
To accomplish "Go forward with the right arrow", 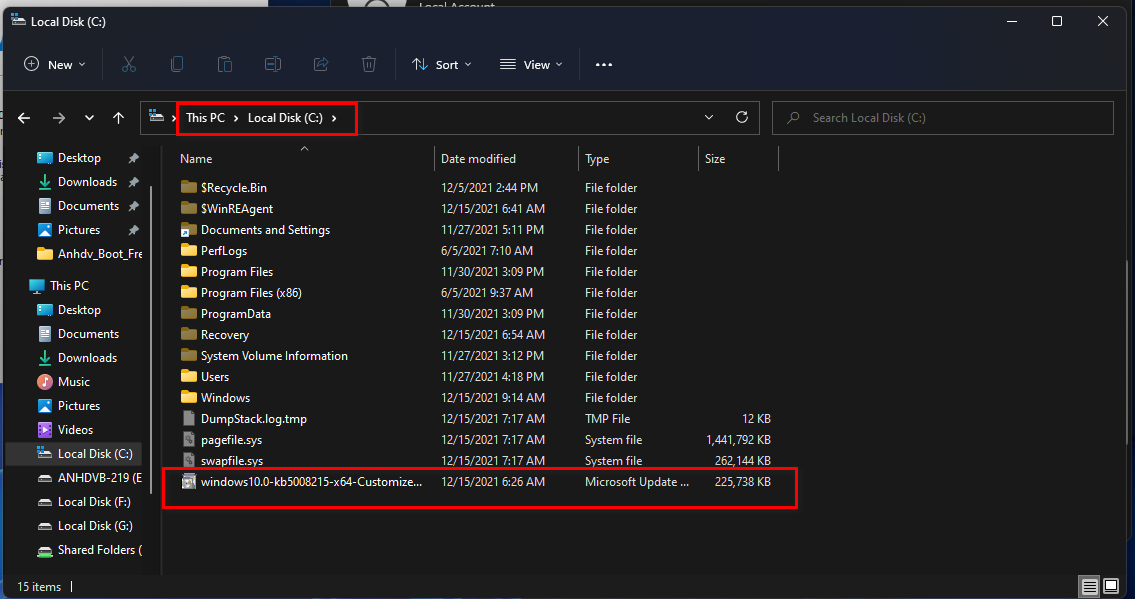I will (x=59, y=118).
